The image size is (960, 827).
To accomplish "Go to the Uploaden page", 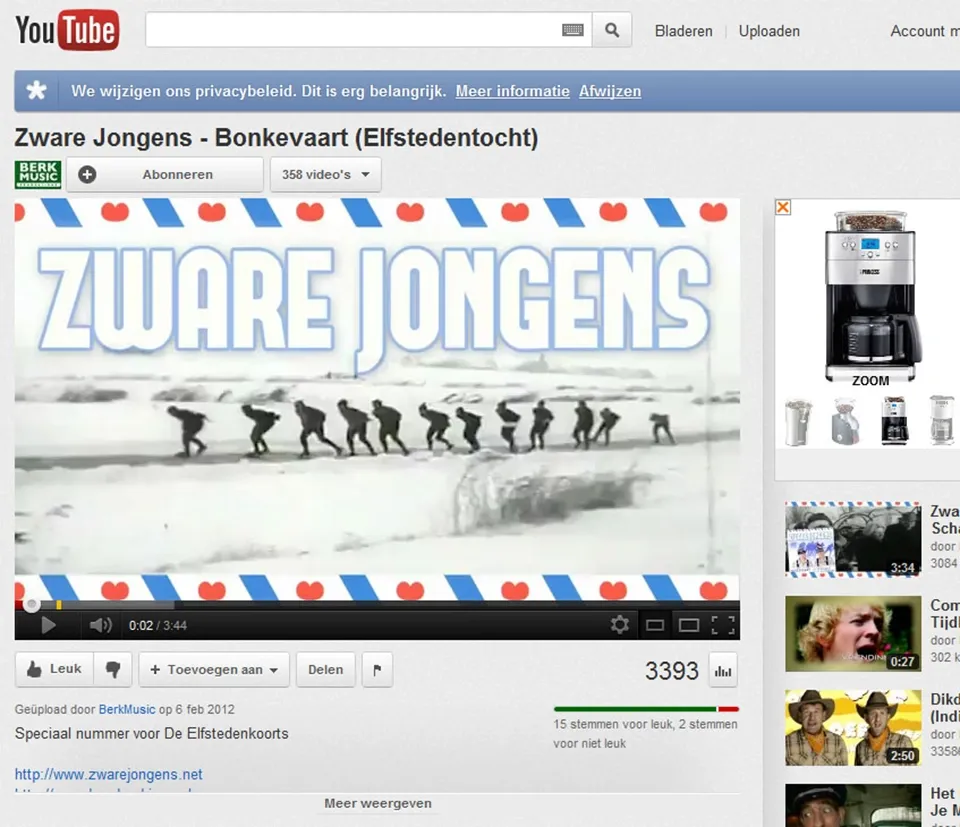I will point(769,31).
